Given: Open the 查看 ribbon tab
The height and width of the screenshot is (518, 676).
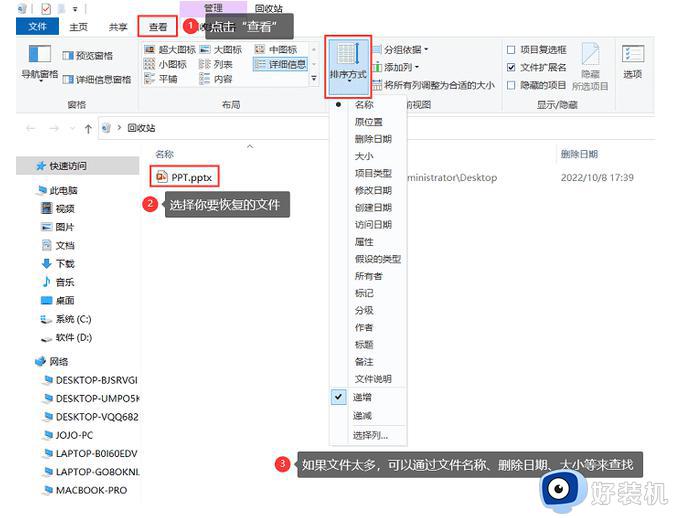Looking at the screenshot, I should pos(158,27).
